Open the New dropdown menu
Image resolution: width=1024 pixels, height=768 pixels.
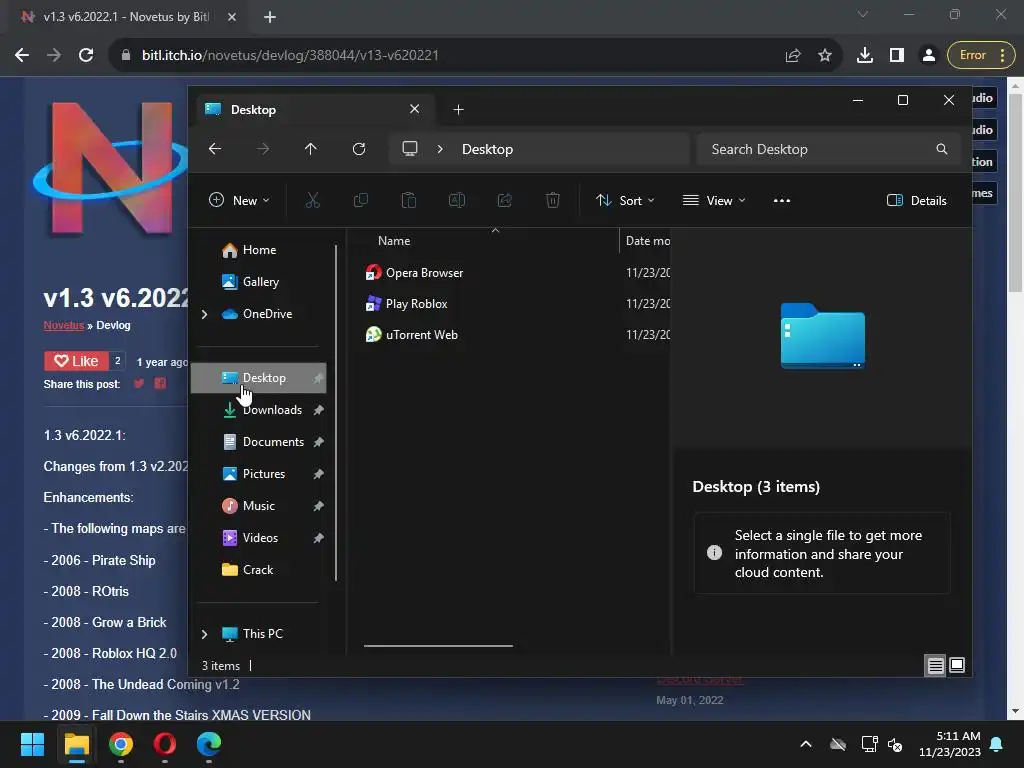click(x=239, y=200)
